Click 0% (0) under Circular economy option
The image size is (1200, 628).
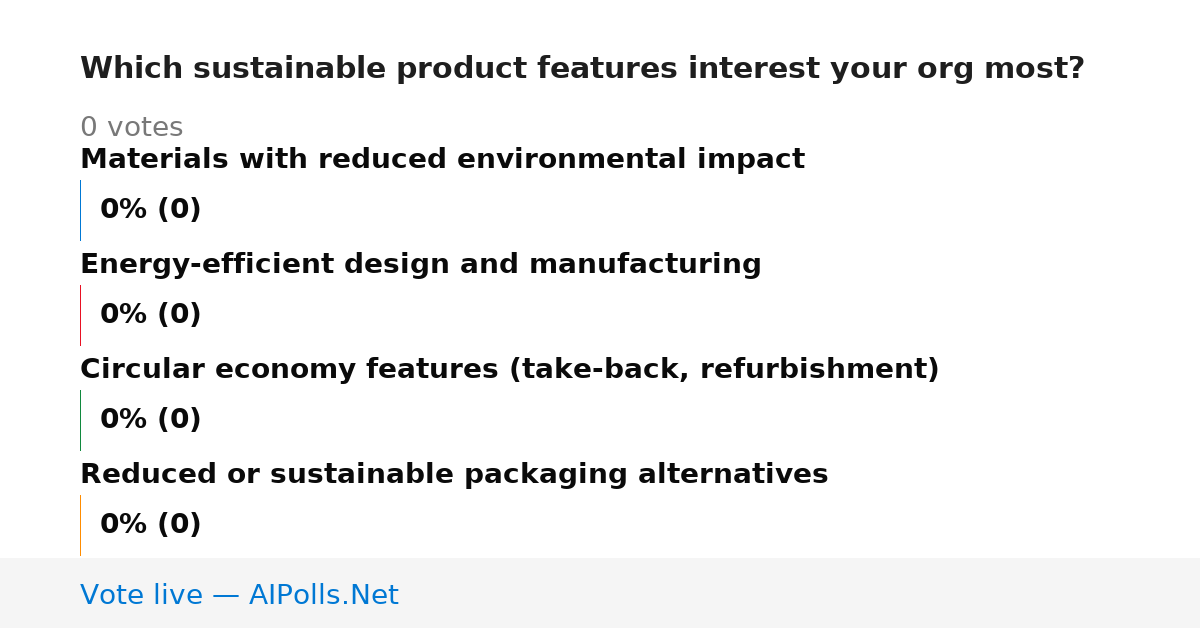[x=151, y=420]
